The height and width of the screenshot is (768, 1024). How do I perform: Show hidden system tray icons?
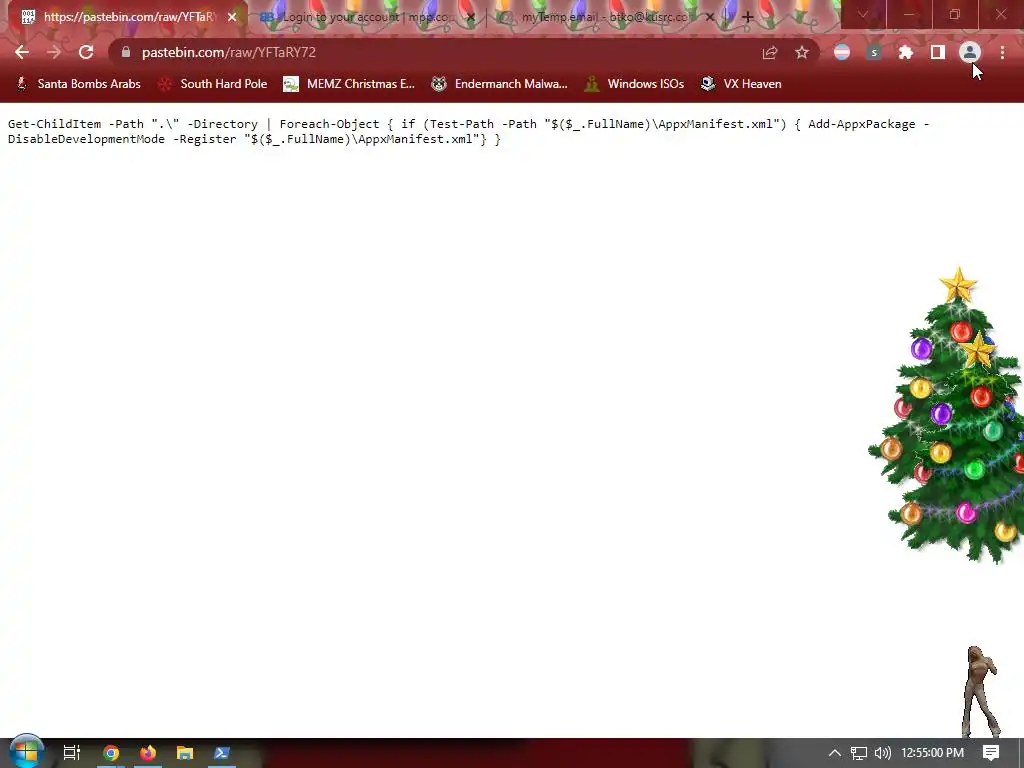point(835,753)
